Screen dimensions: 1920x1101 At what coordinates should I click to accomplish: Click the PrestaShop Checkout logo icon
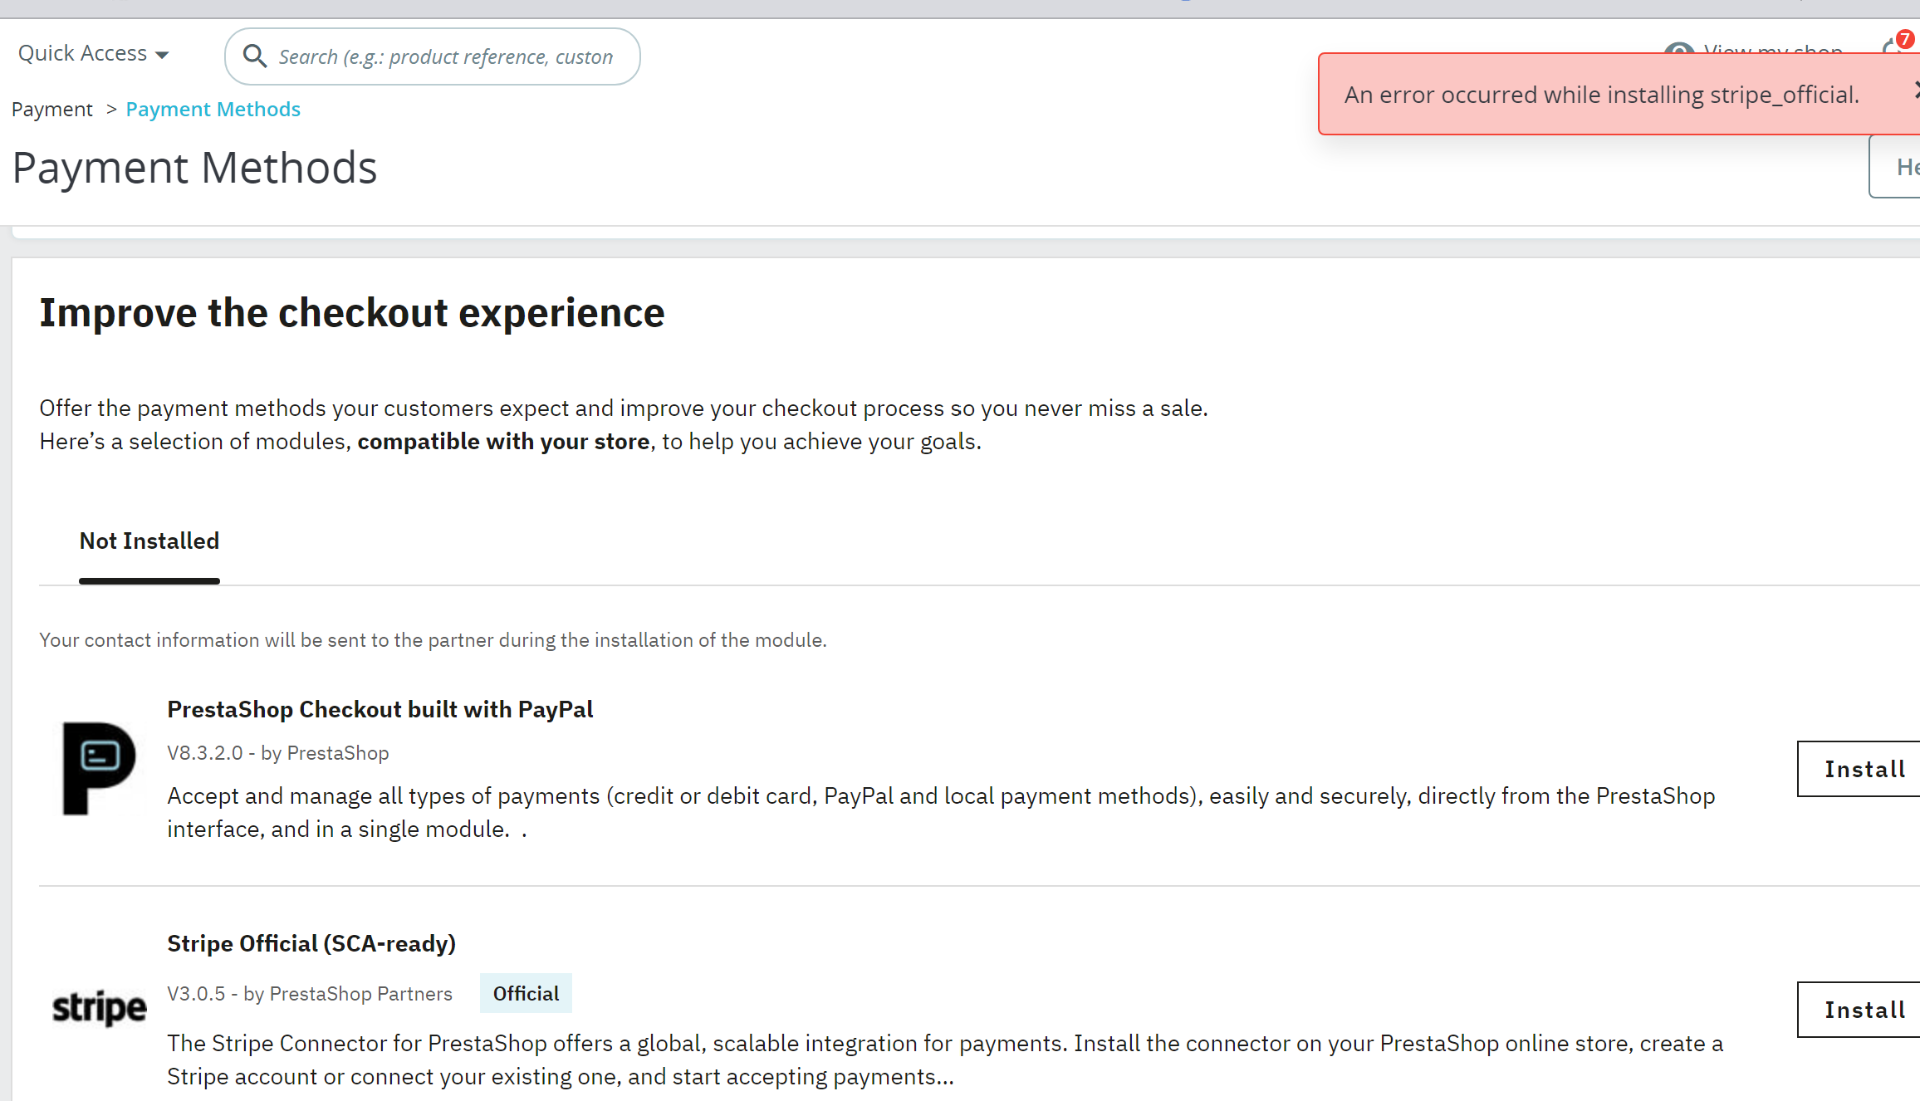tap(98, 768)
